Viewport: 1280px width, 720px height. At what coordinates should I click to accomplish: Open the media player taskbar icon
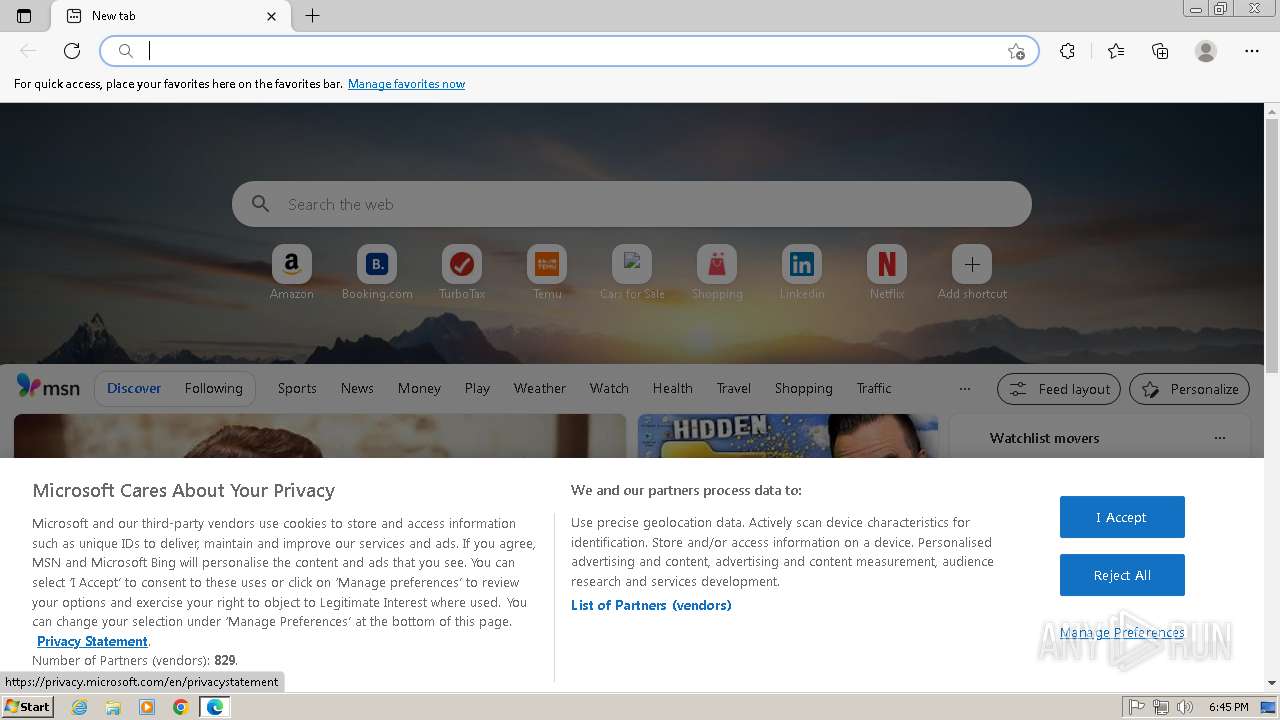pyautogui.click(x=147, y=707)
